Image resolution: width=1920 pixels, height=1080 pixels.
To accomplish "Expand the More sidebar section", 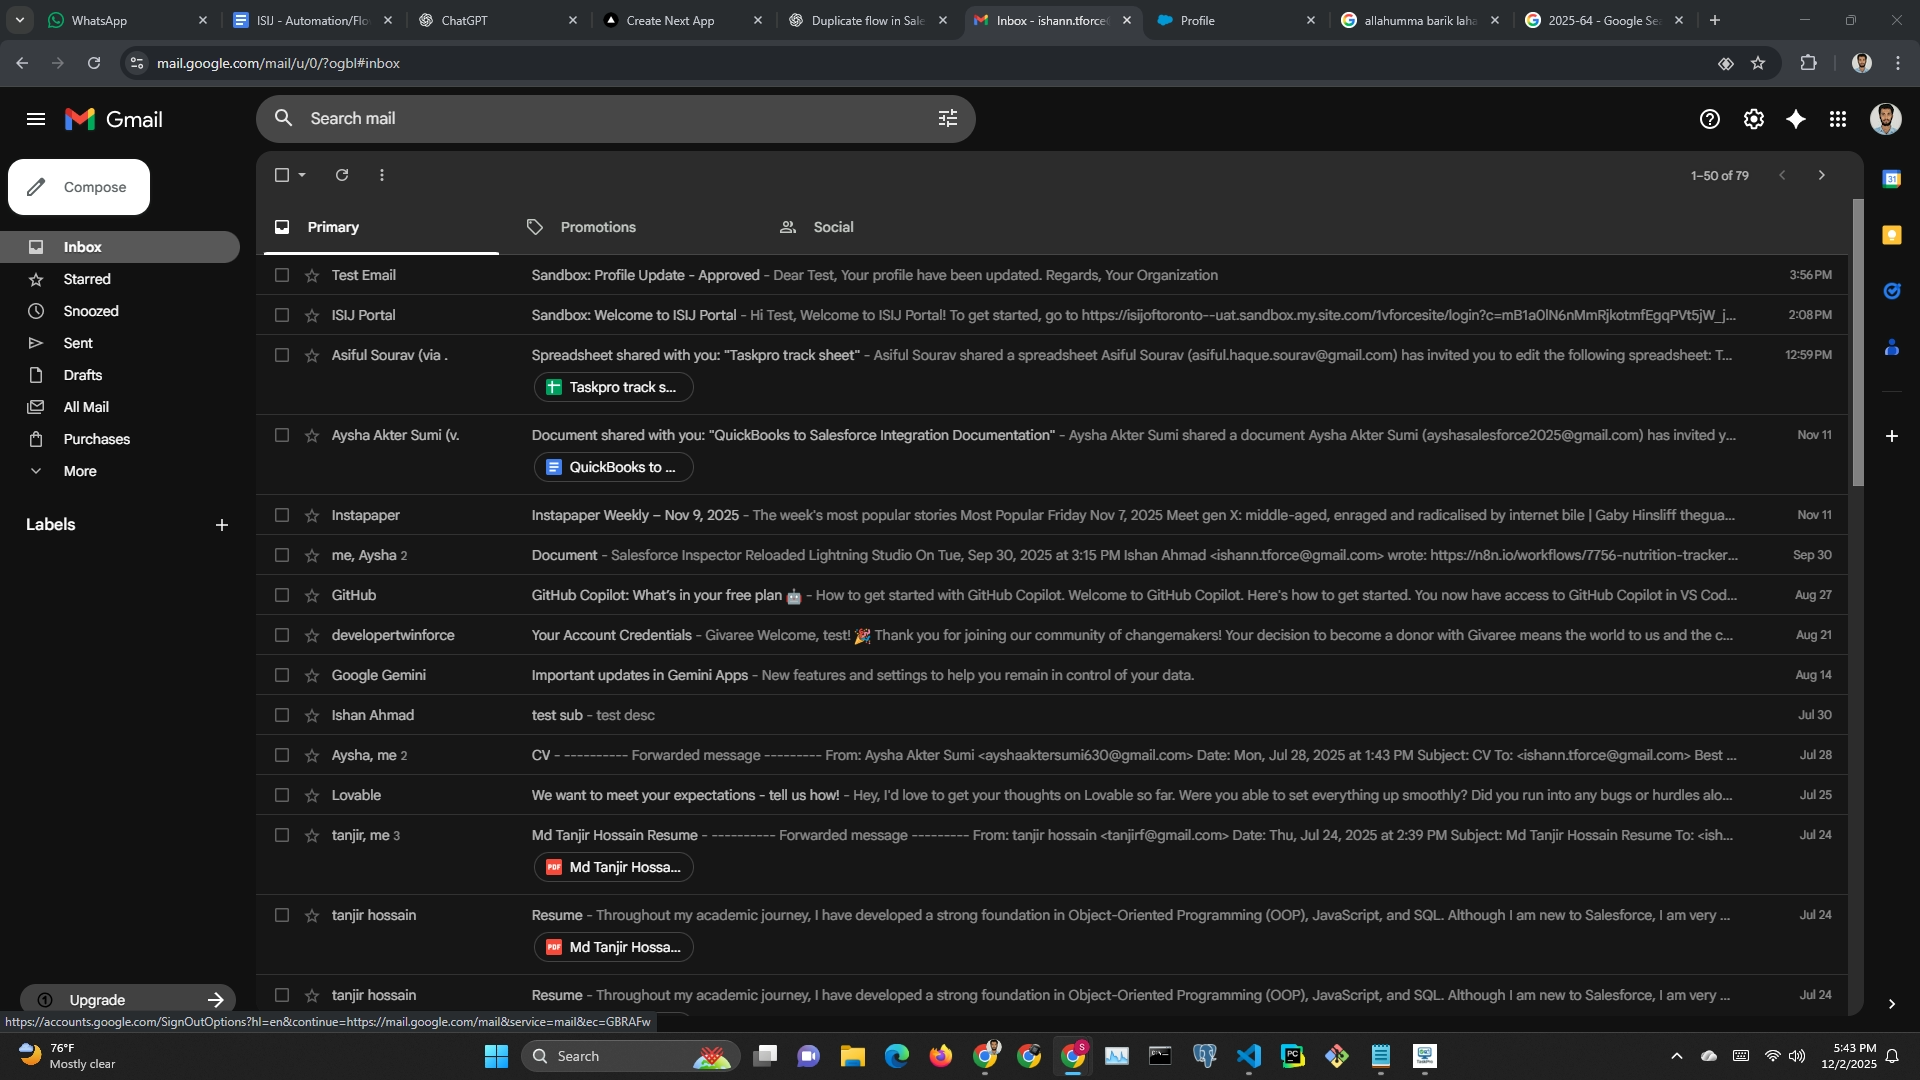I will click(x=80, y=471).
